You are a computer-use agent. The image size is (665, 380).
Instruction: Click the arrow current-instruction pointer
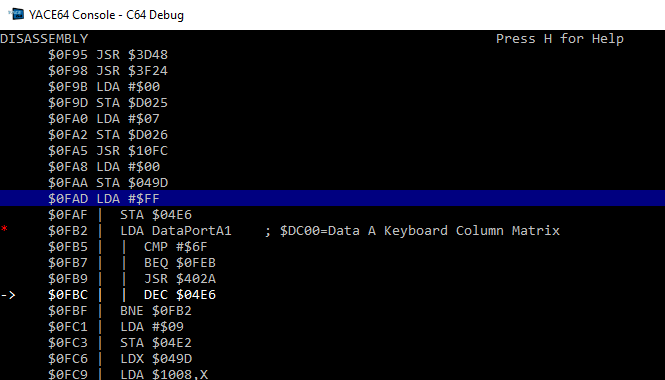(x=8, y=294)
